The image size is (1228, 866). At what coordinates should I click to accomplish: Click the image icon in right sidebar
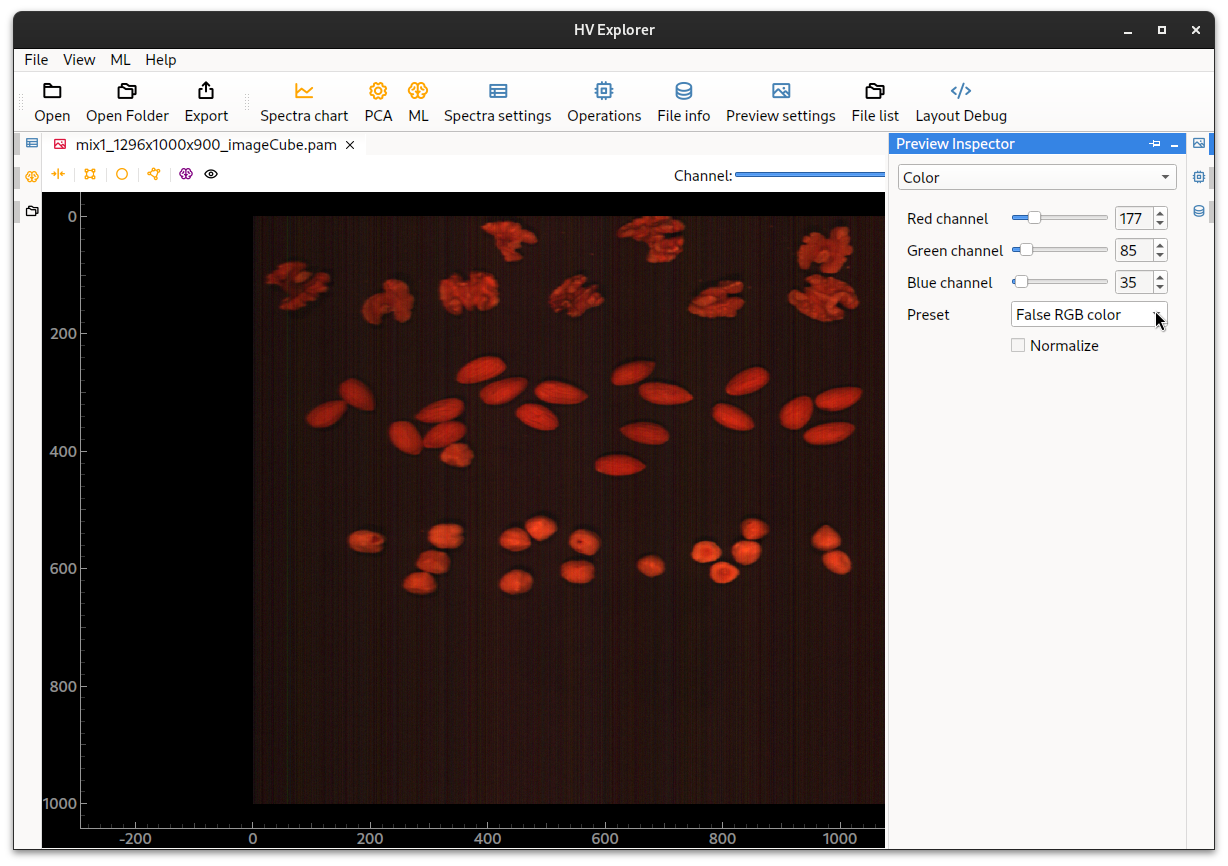pos(1199,143)
